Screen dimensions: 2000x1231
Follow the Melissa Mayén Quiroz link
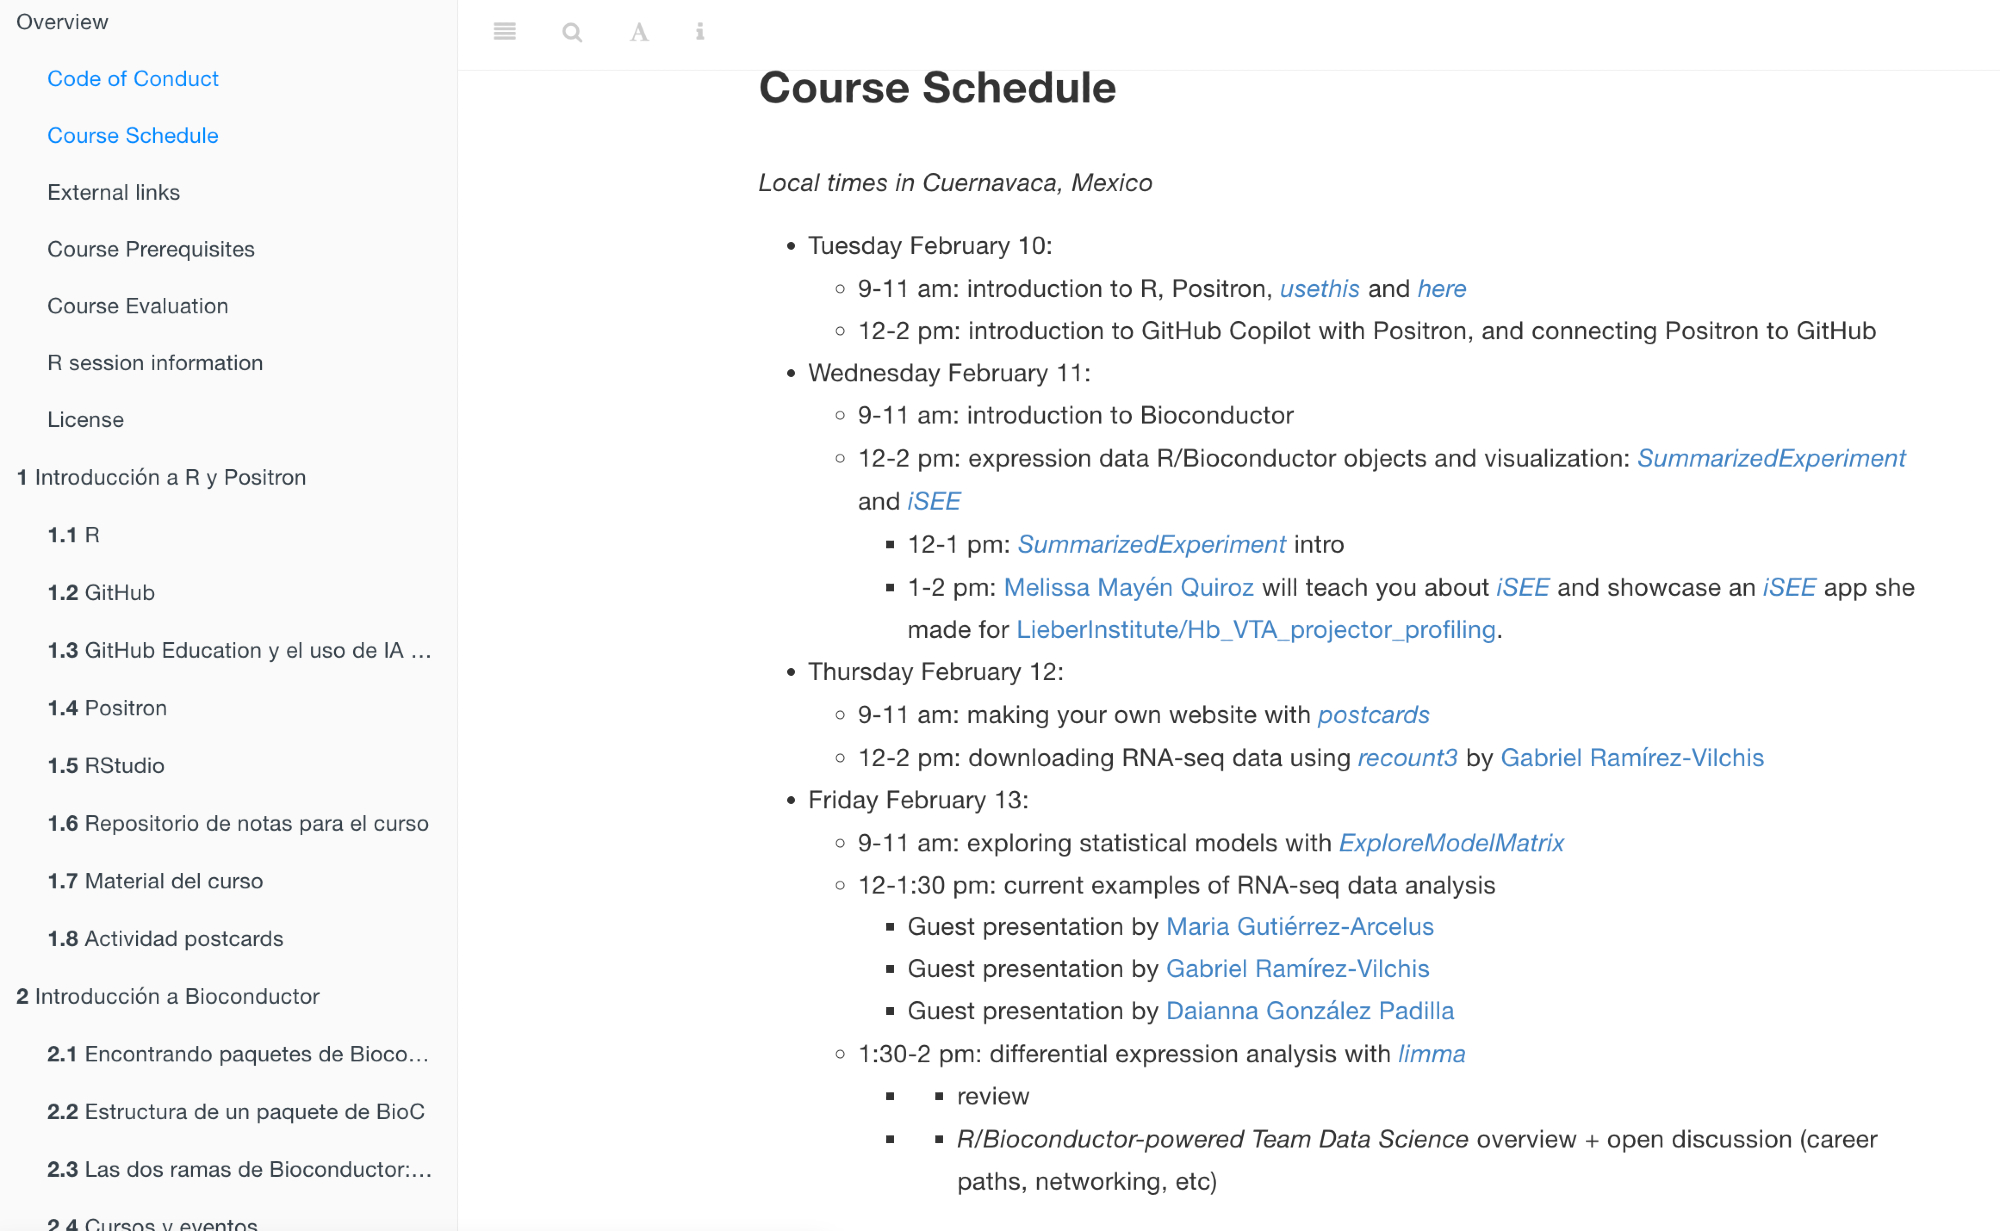coord(1128,588)
